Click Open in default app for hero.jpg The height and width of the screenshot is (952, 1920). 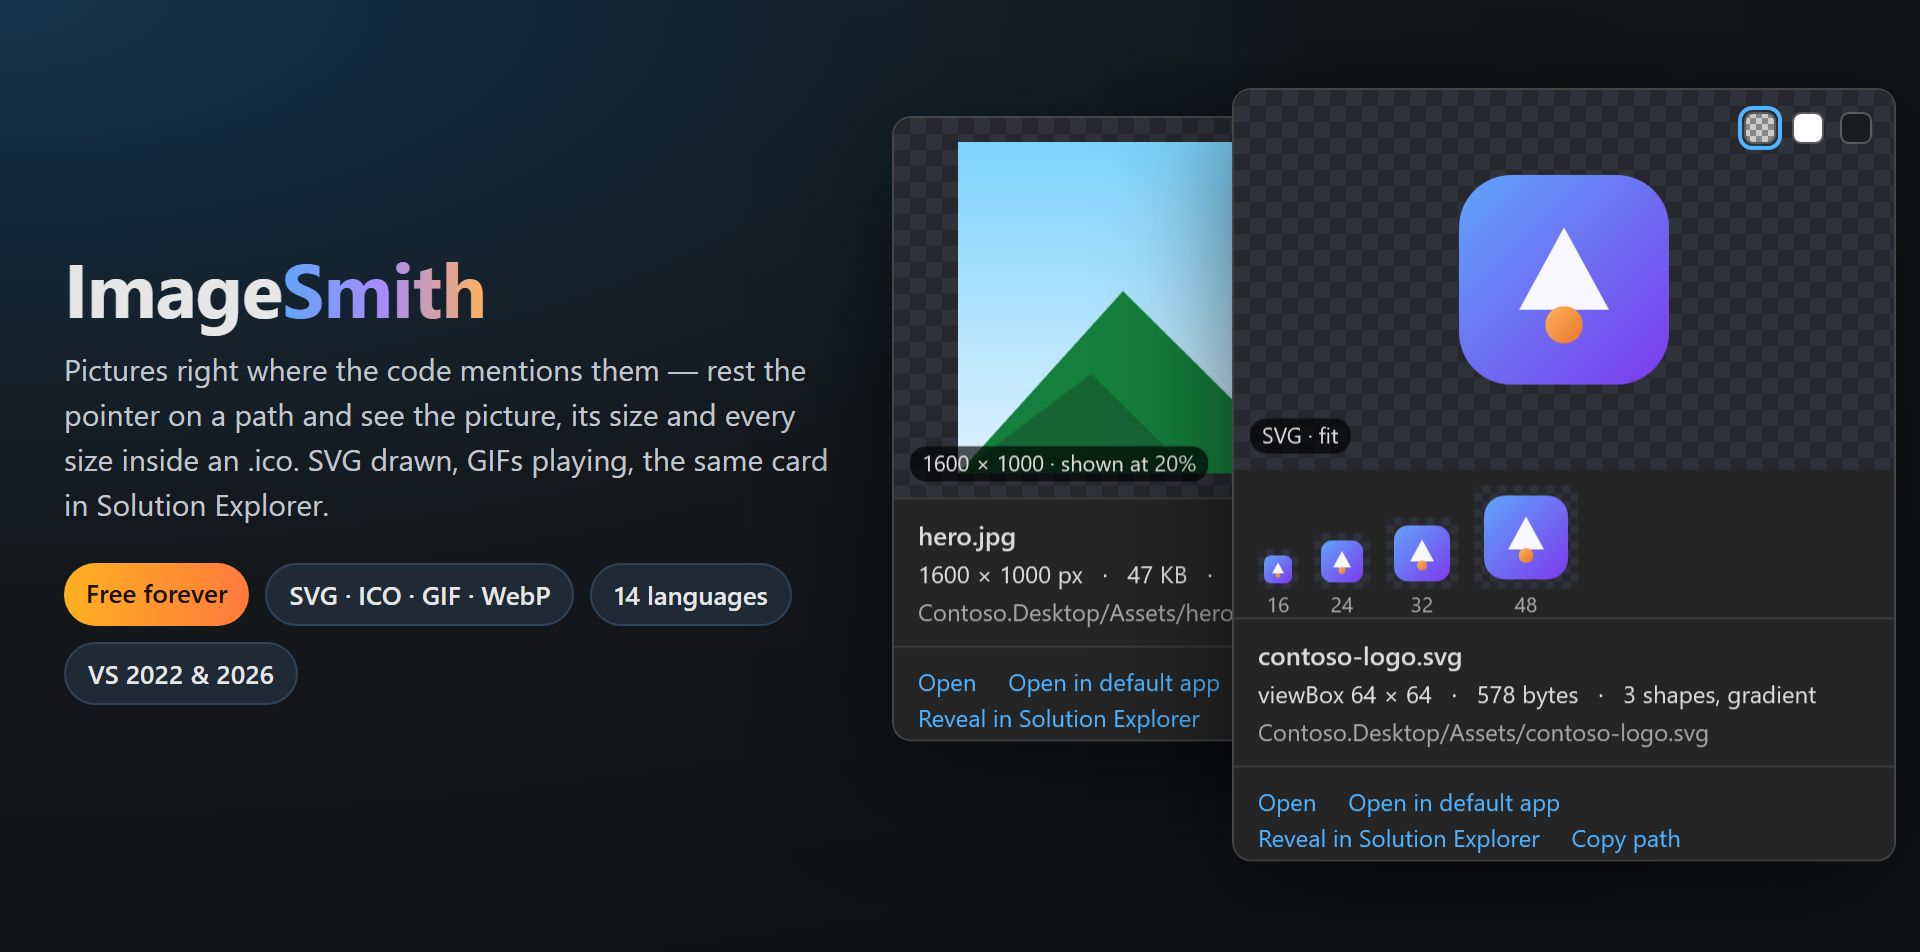(1114, 683)
